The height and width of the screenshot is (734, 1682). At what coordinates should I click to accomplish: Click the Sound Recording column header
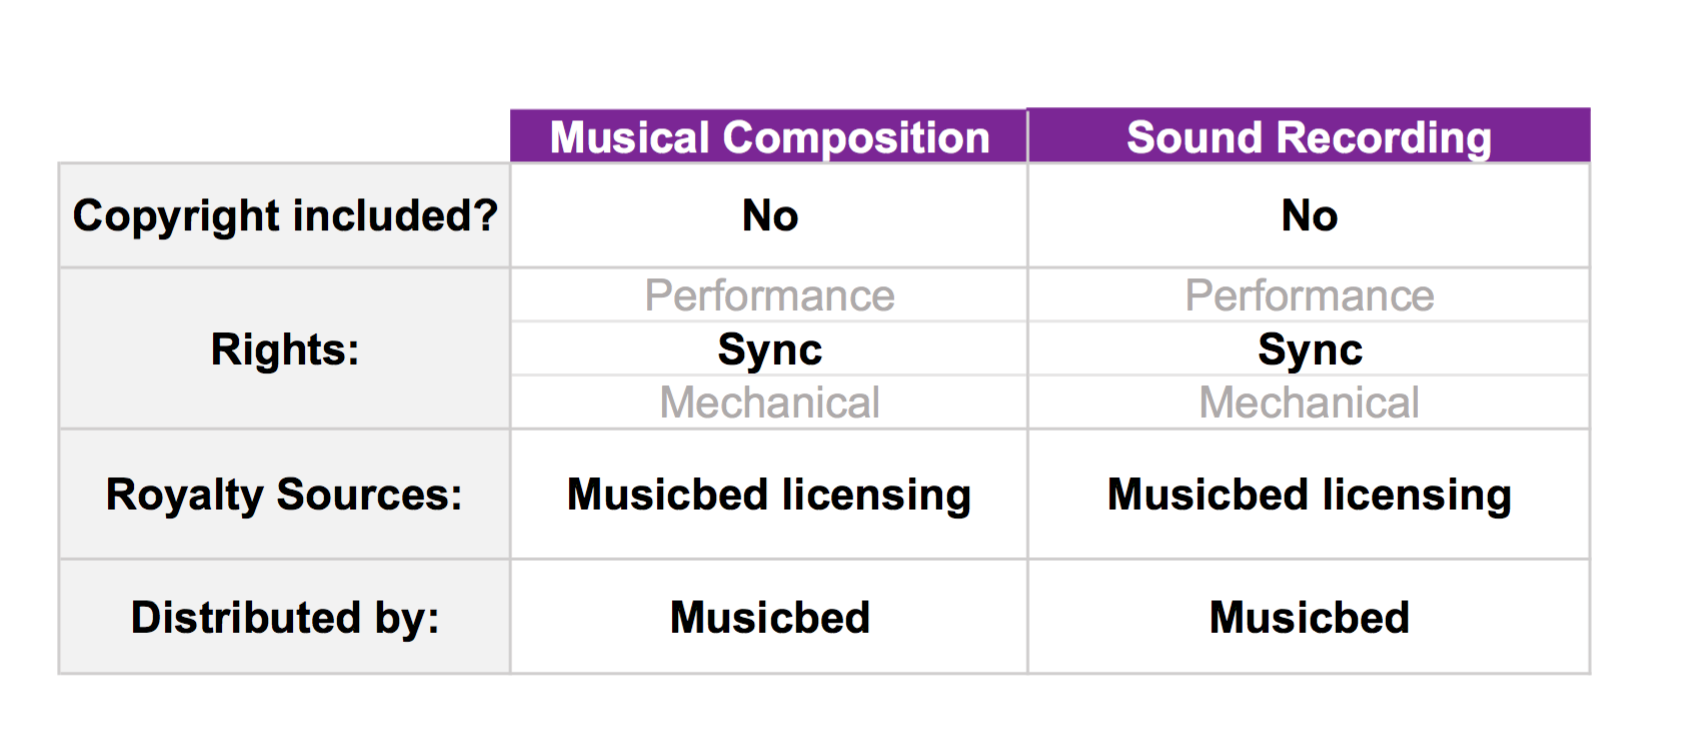pos(1308,137)
